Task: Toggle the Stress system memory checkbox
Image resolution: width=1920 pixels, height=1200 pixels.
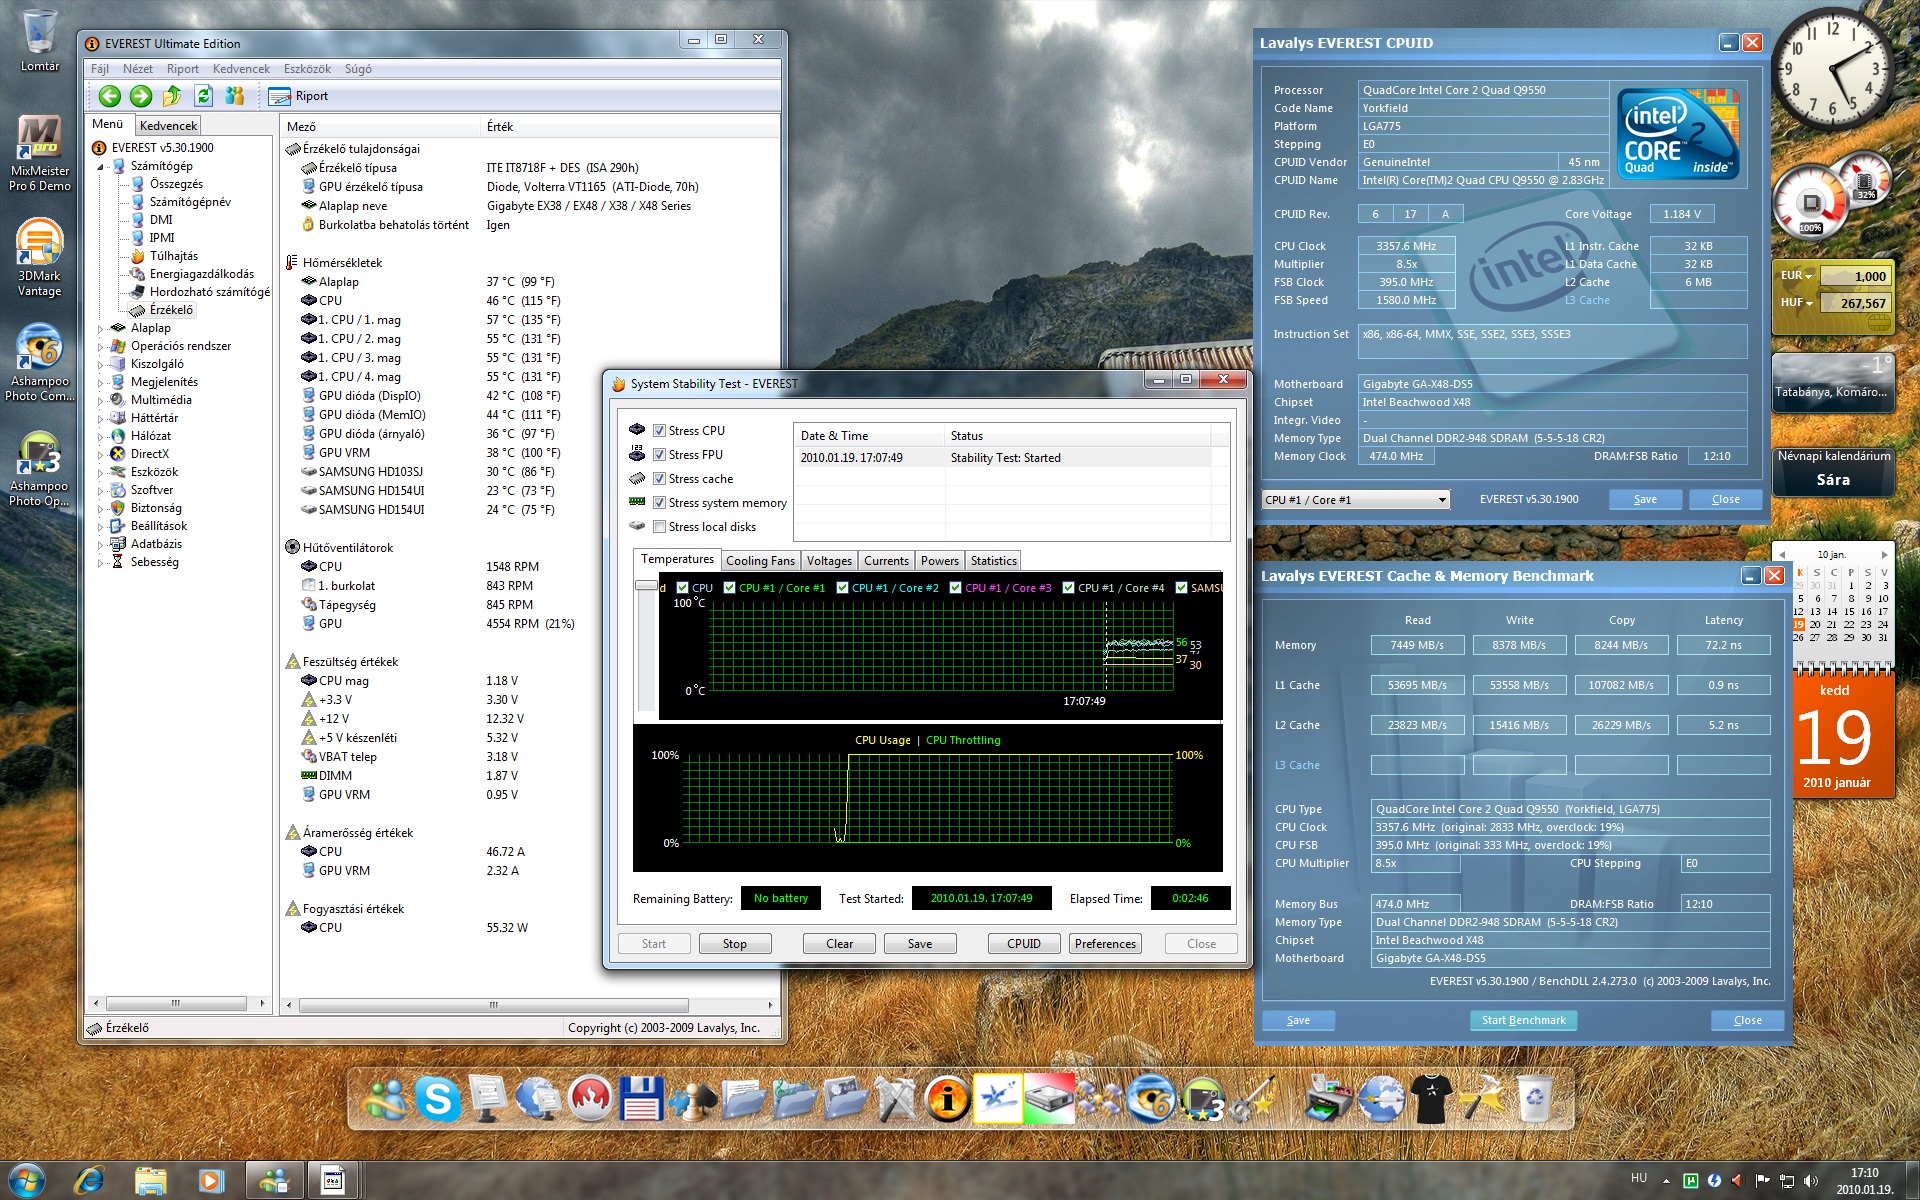Action: [x=659, y=503]
